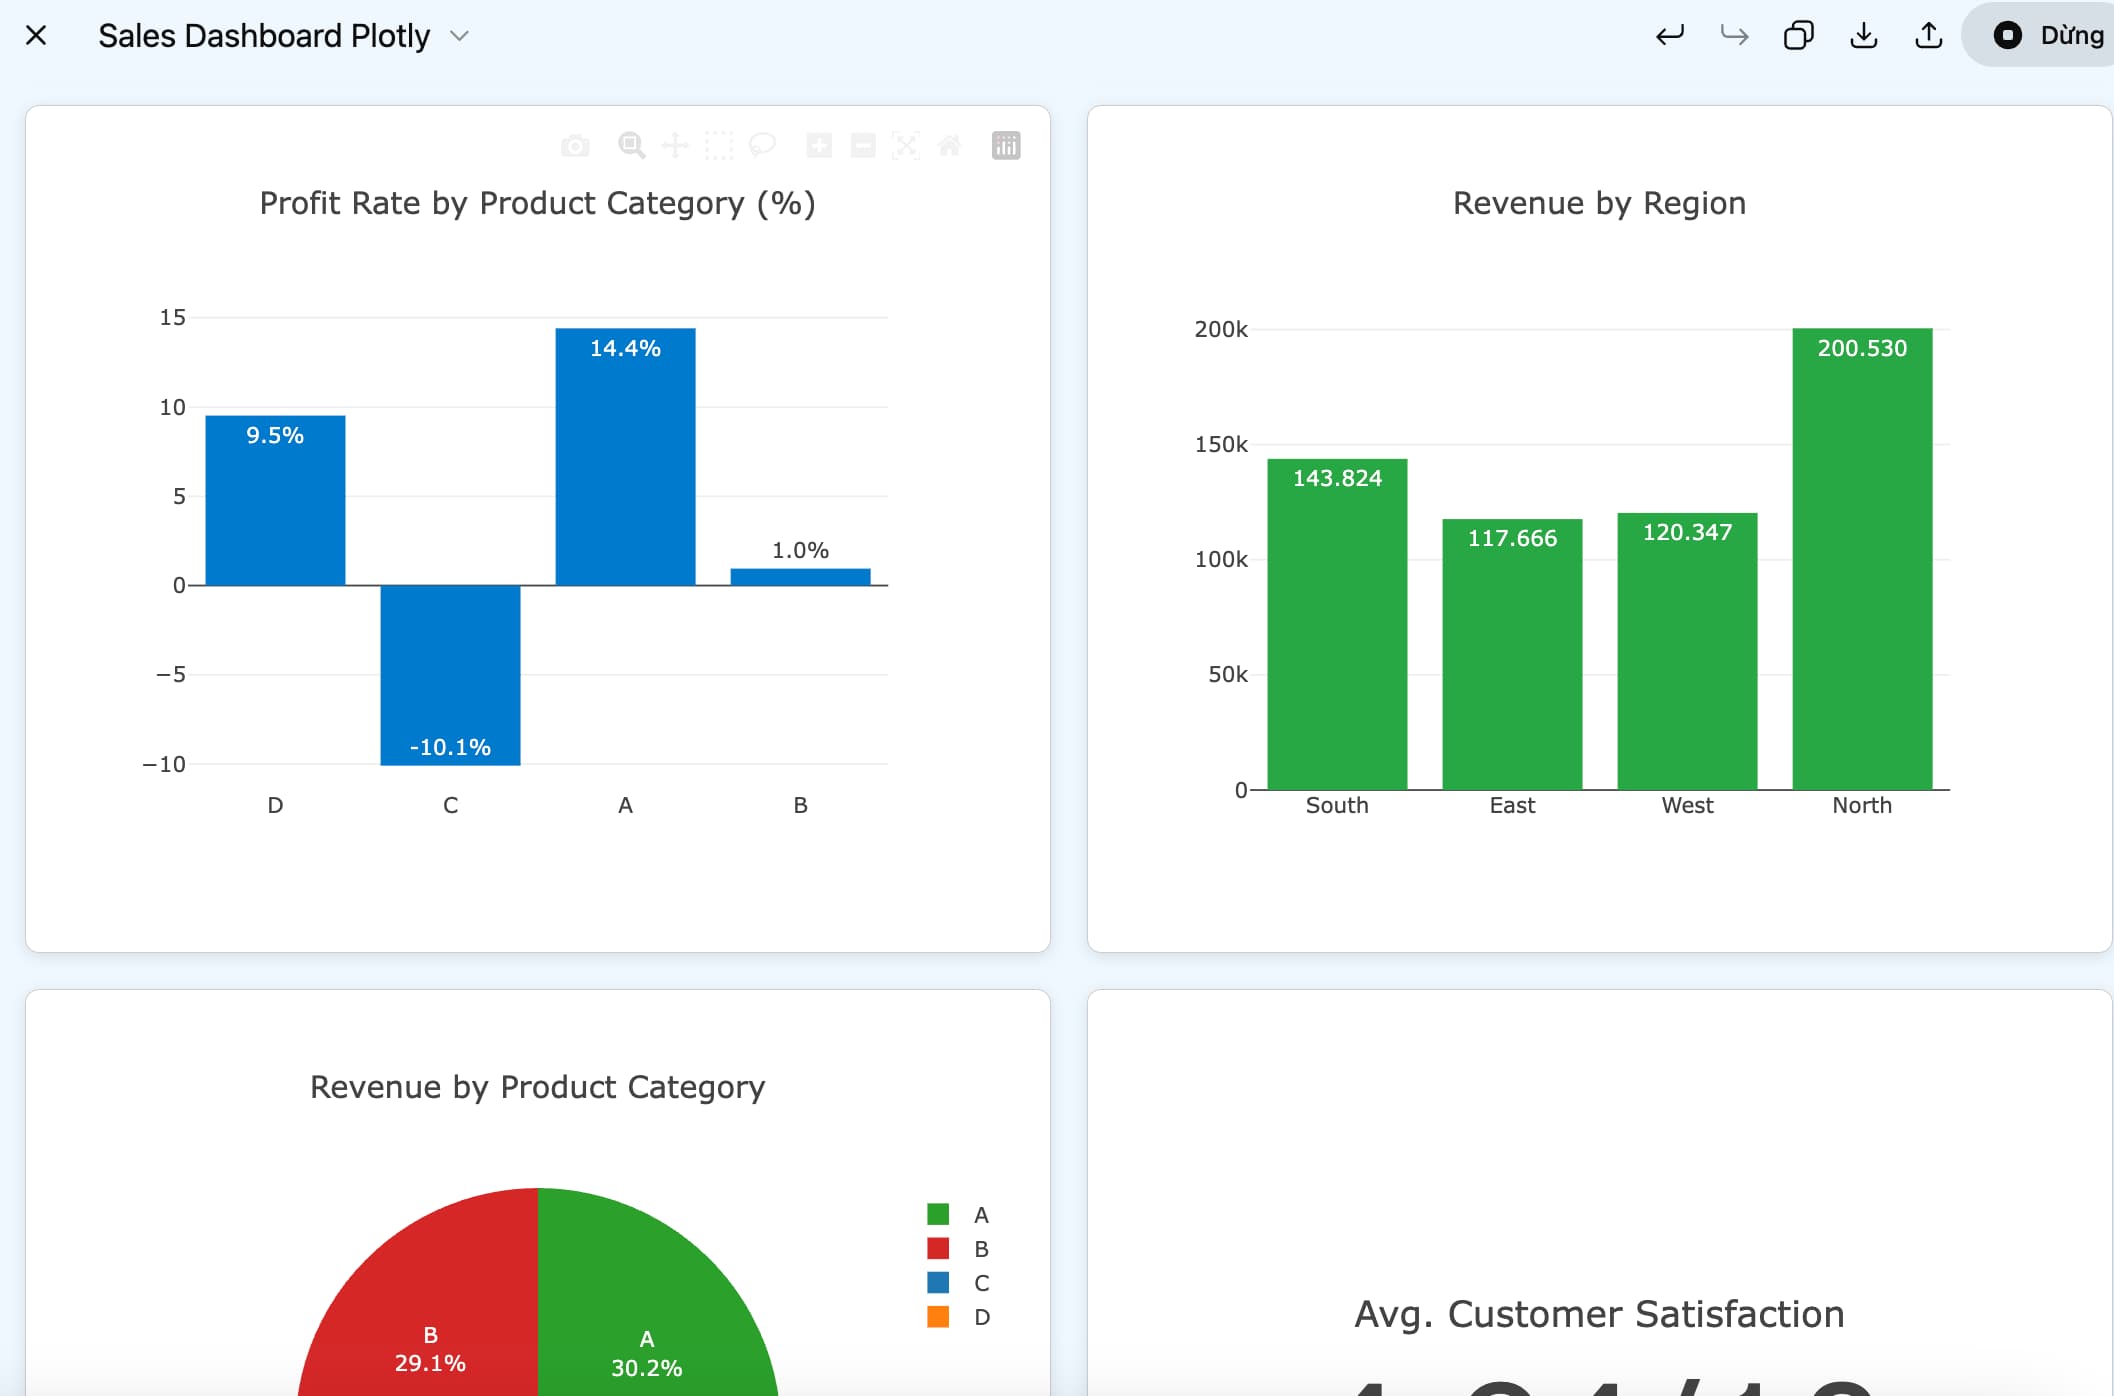Image resolution: width=2114 pixels, height=1396 pixels.
Task: Click the -10.1% bar for category C
Action: click(x=450, y=676)
